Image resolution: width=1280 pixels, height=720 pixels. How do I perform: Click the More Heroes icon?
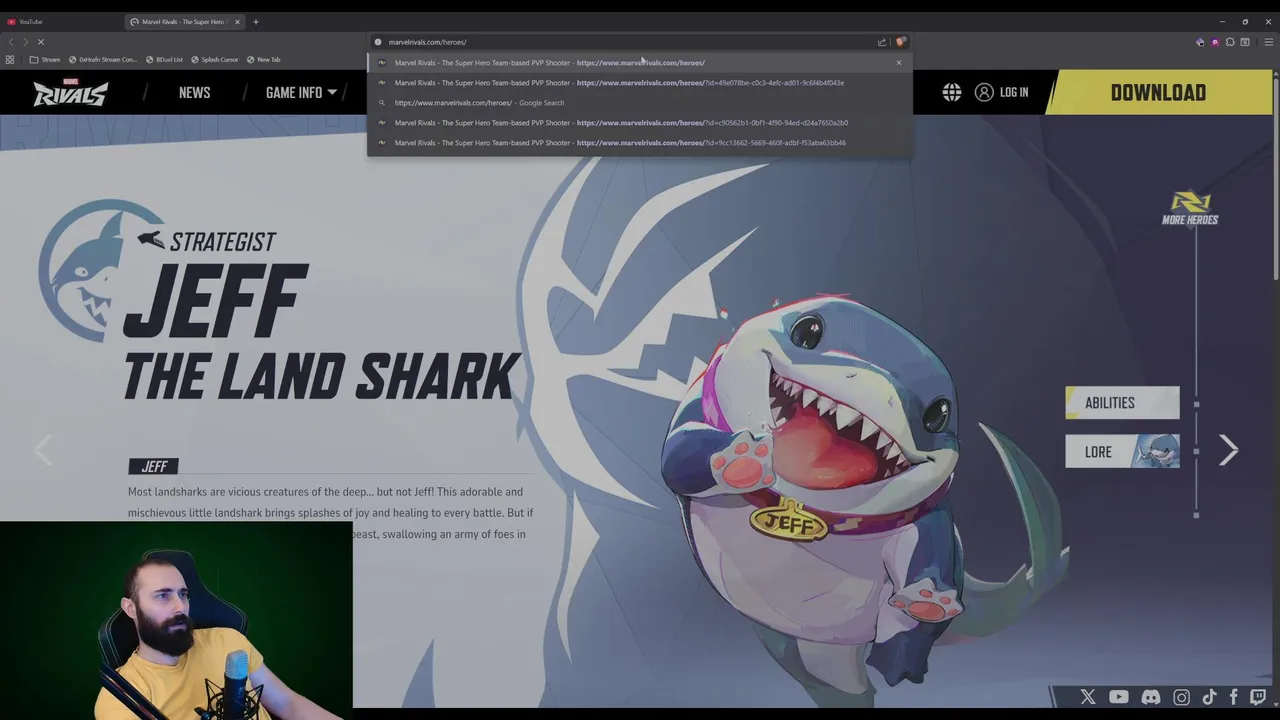[x=1190, y=208]
